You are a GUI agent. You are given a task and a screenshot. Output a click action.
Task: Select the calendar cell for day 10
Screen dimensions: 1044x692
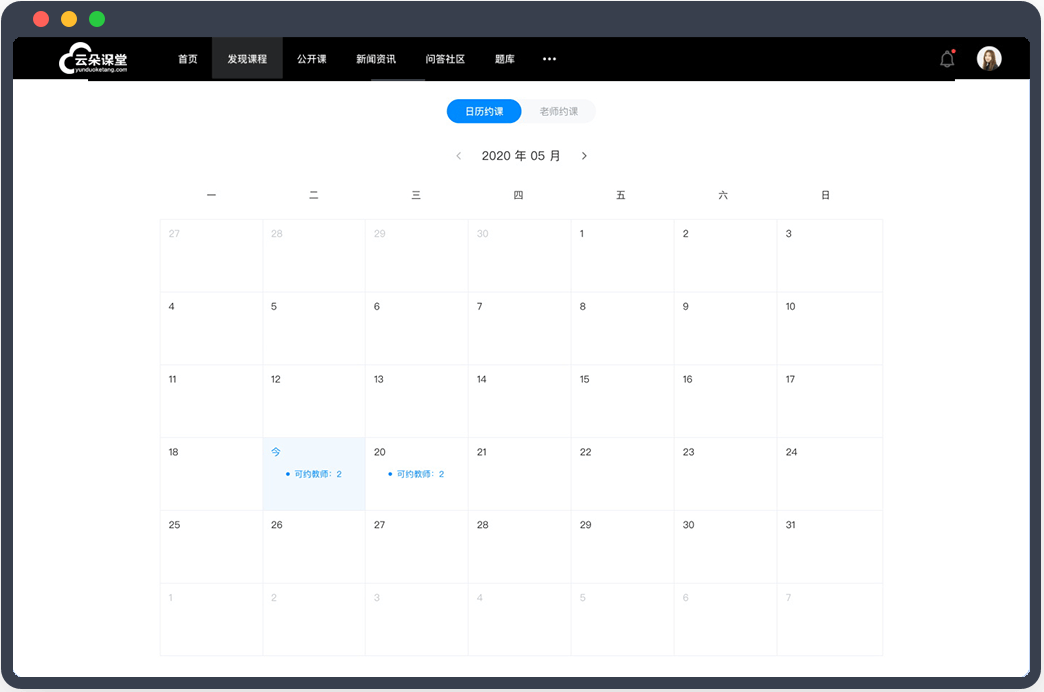coord(830,328)
